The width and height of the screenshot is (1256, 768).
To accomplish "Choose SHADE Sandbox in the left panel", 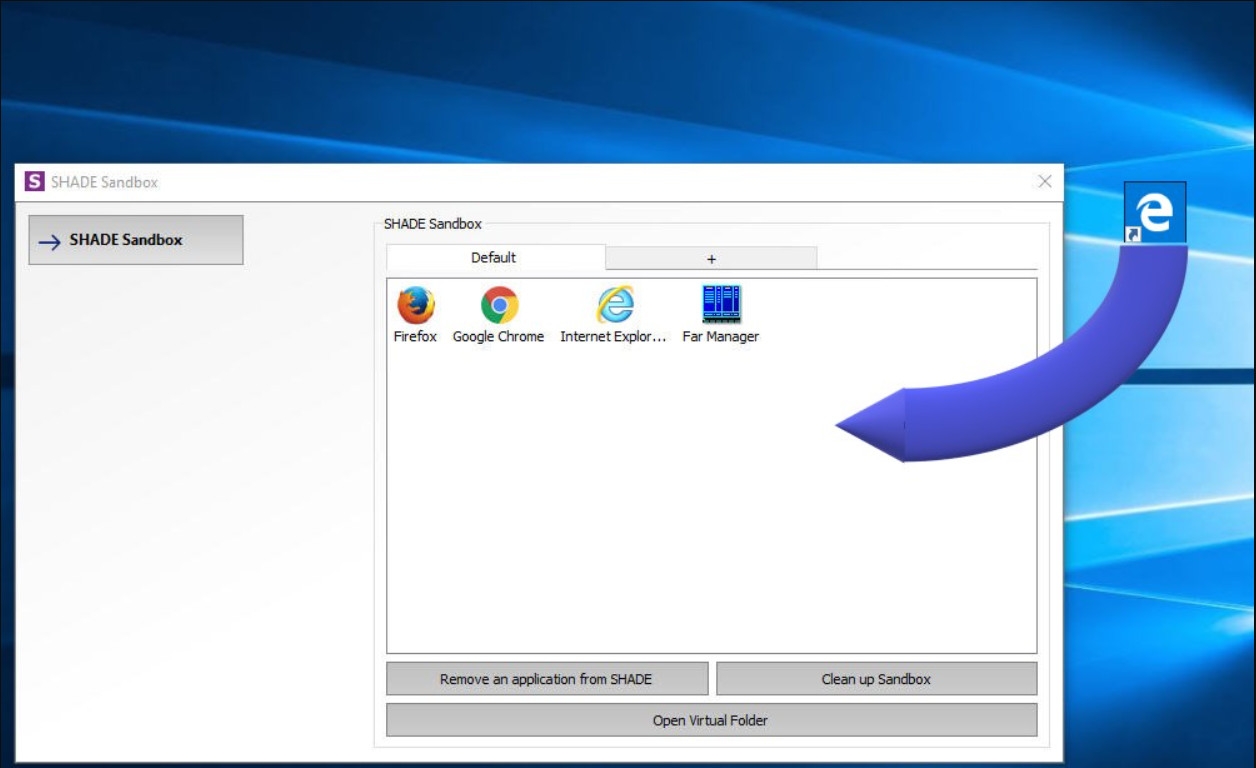I will coord(136,240).
